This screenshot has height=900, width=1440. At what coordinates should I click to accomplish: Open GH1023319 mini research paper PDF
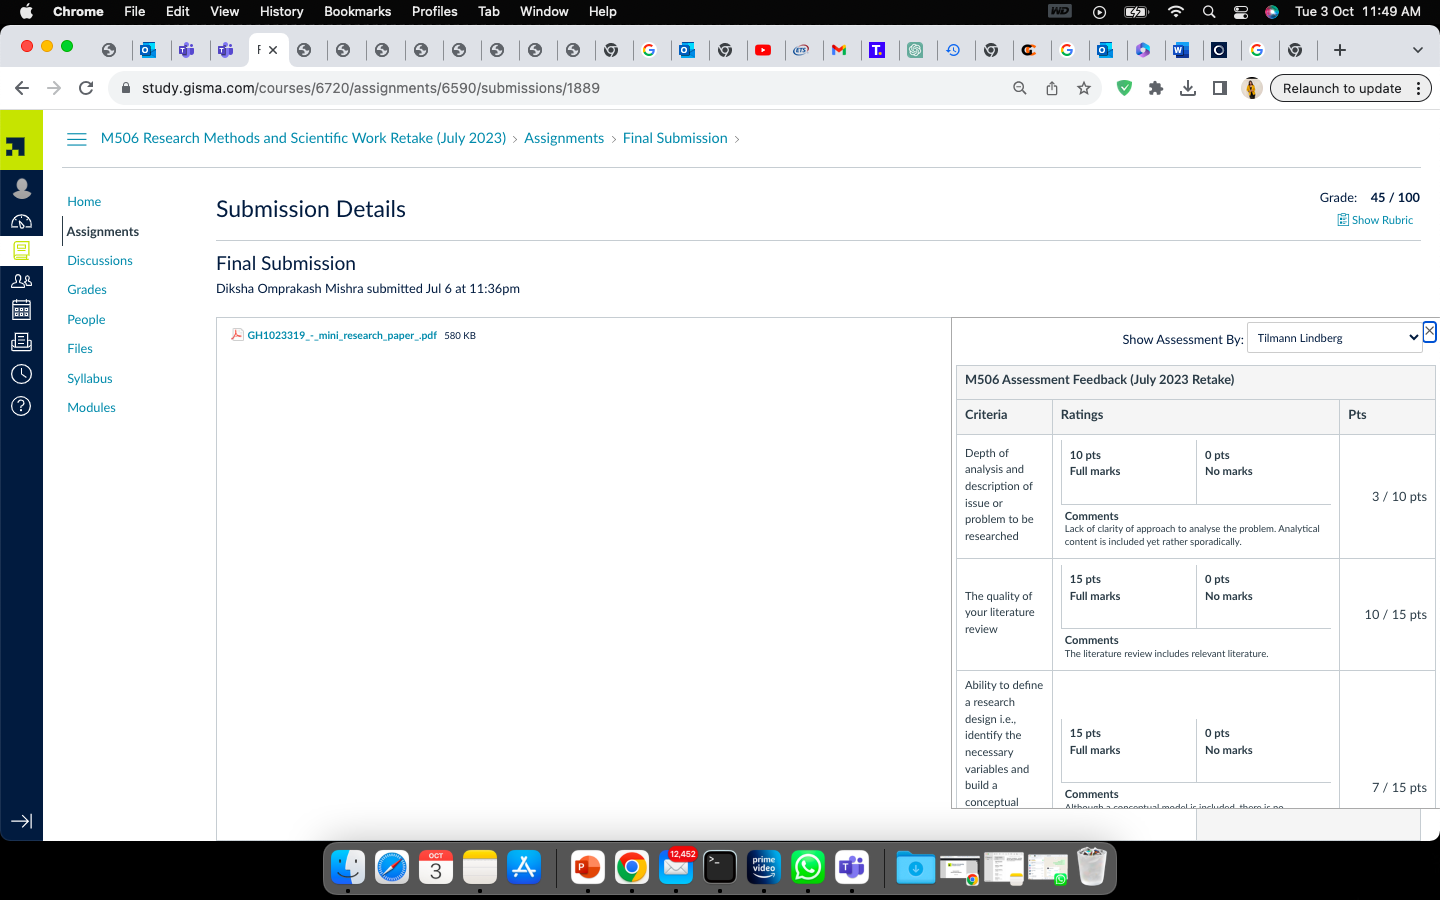(342, 335)
